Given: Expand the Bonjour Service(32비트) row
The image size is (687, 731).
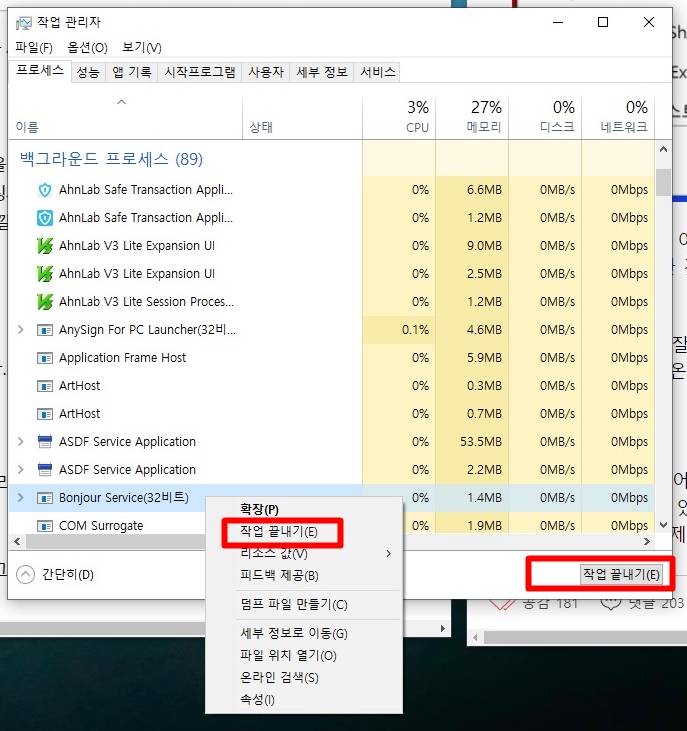Looking at the screenshot, I should point(21,497).
